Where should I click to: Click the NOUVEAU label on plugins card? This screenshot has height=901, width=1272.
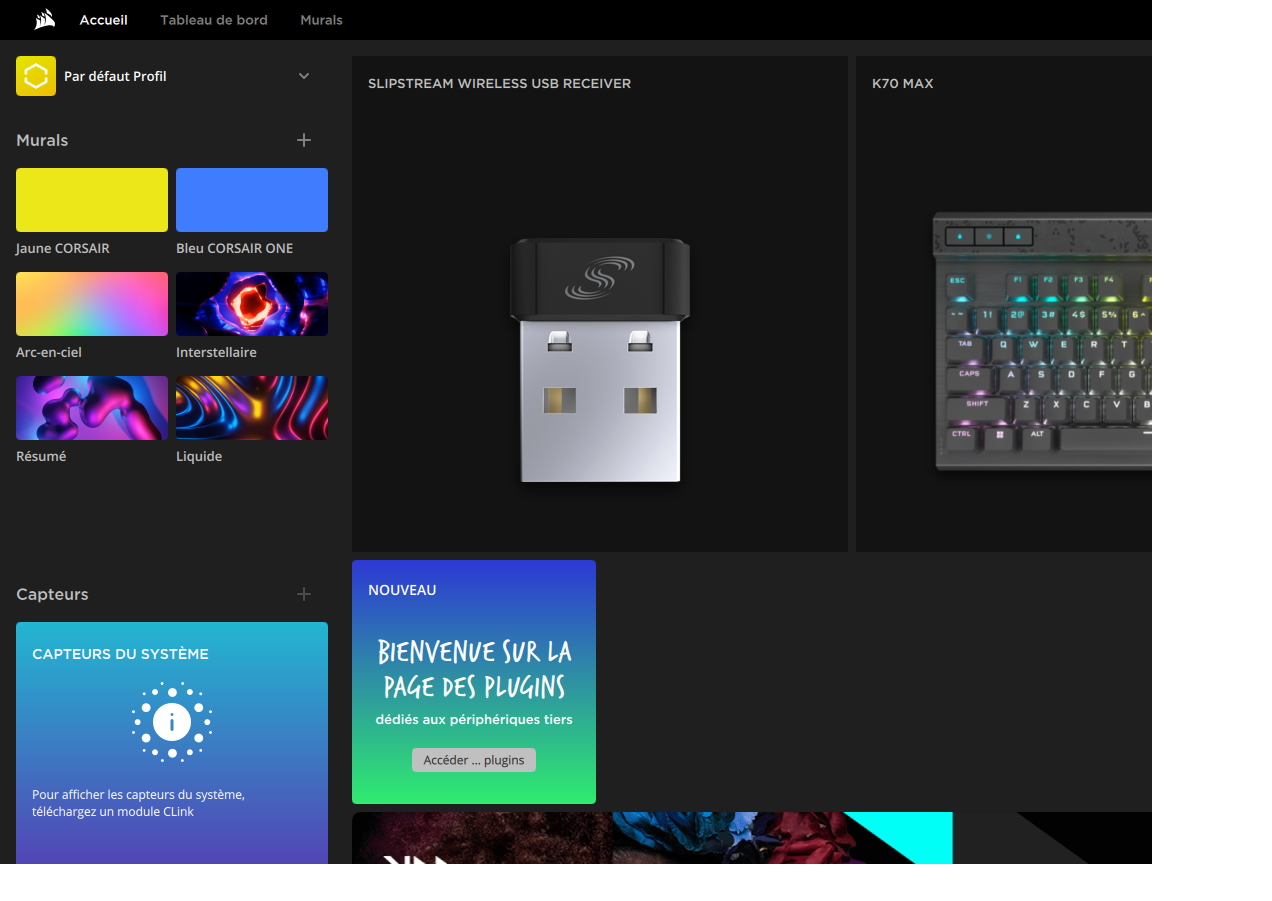coord(402,590)
